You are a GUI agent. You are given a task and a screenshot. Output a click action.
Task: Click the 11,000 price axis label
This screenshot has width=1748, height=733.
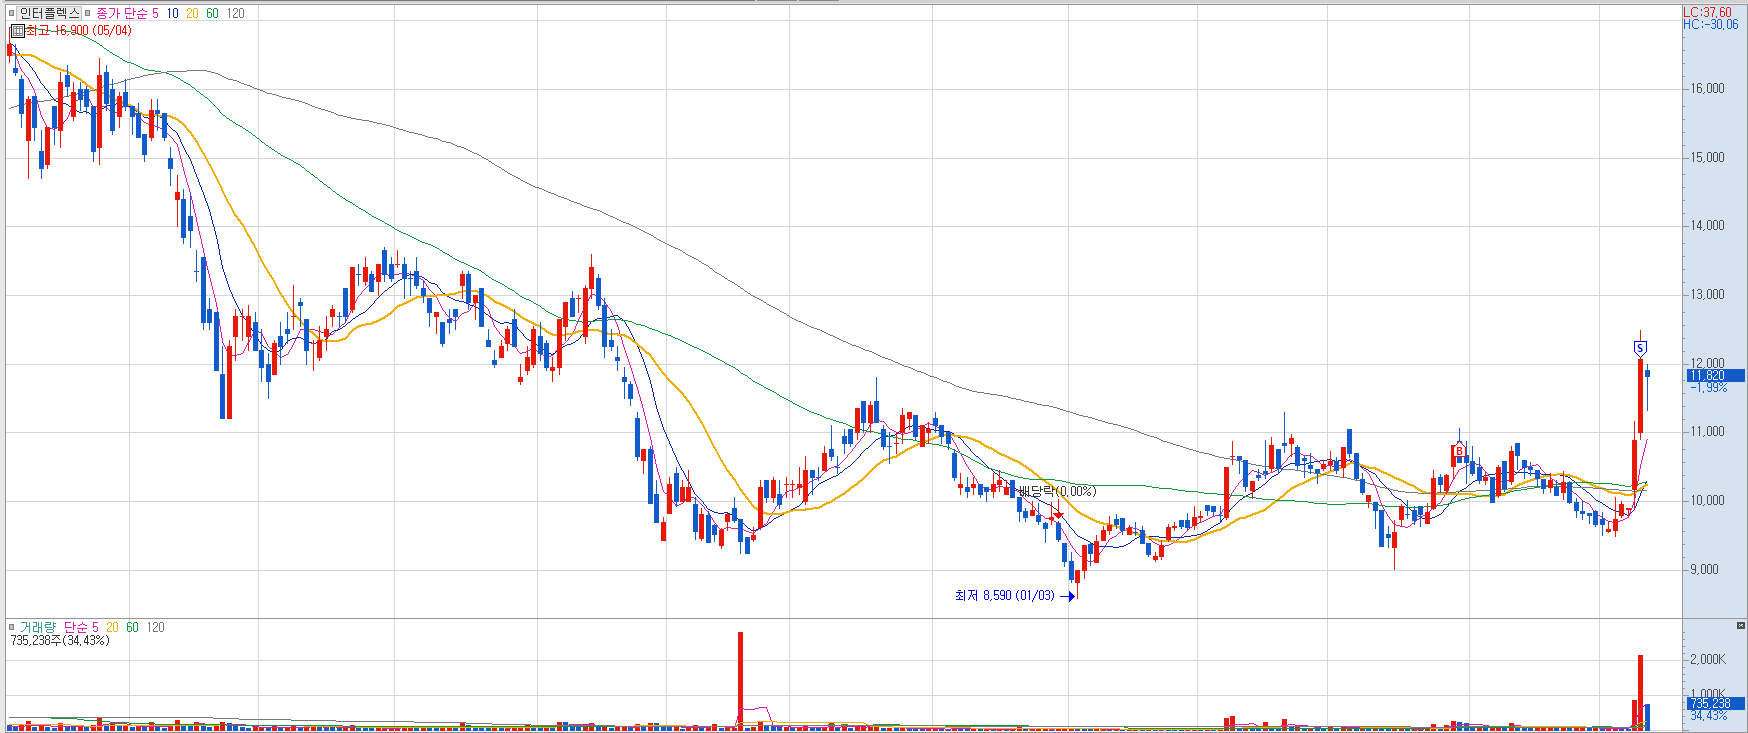[x=1708, y=432]
